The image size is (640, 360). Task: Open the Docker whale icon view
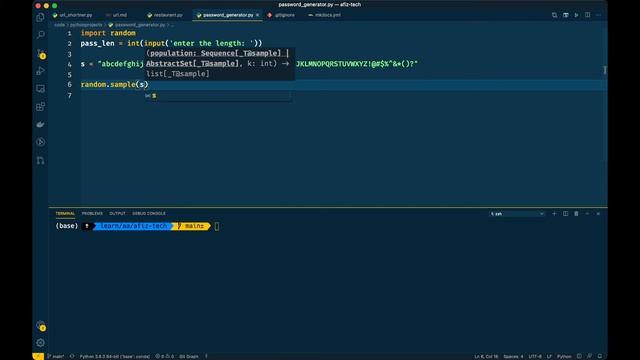click(40, 124)
